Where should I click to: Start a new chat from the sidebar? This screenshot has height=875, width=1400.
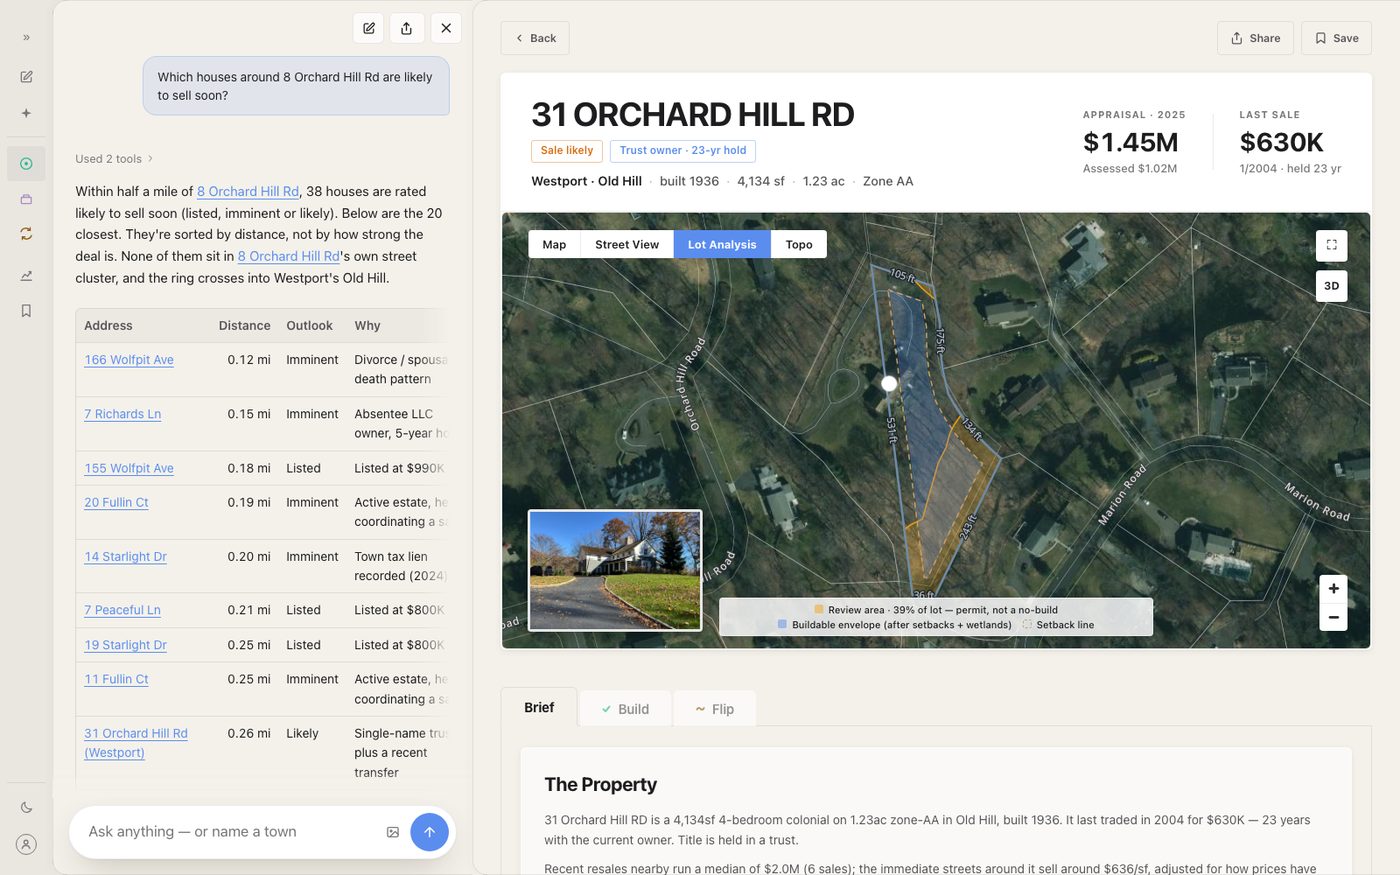tap(26, 77)
